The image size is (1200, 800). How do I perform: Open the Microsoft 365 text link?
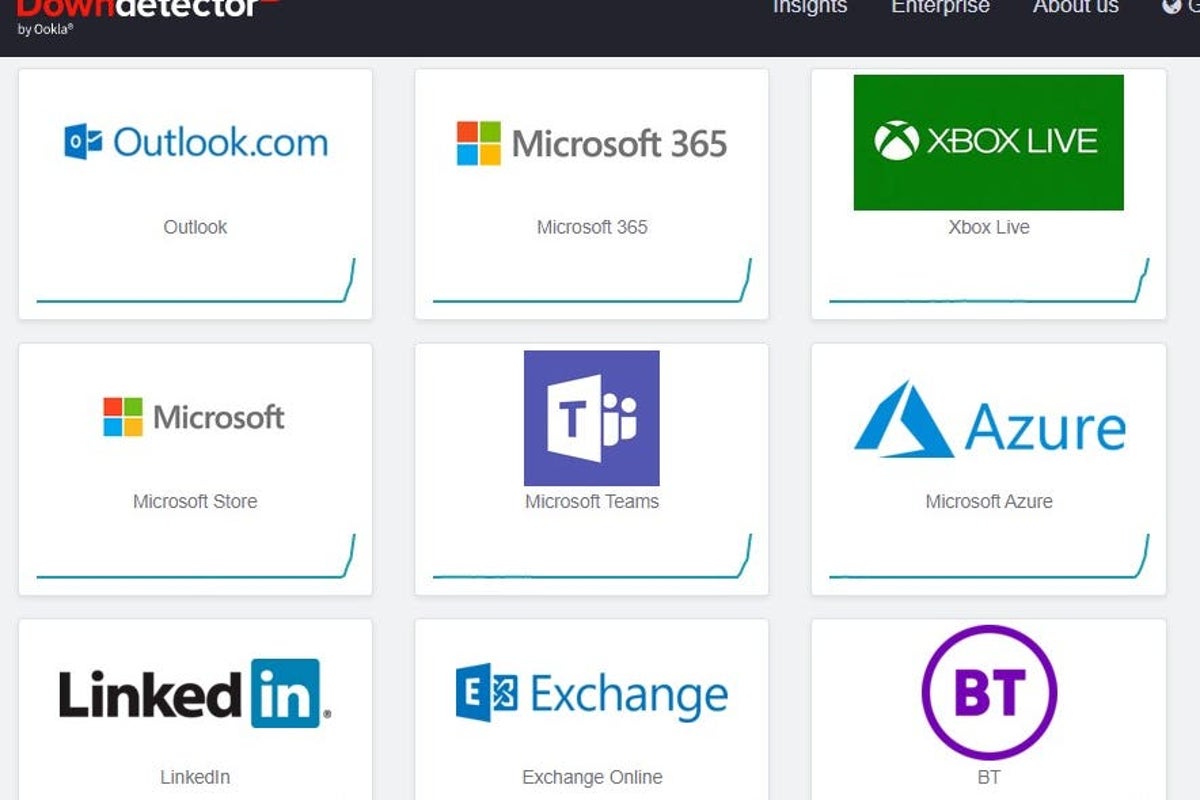tap(592, 227)
